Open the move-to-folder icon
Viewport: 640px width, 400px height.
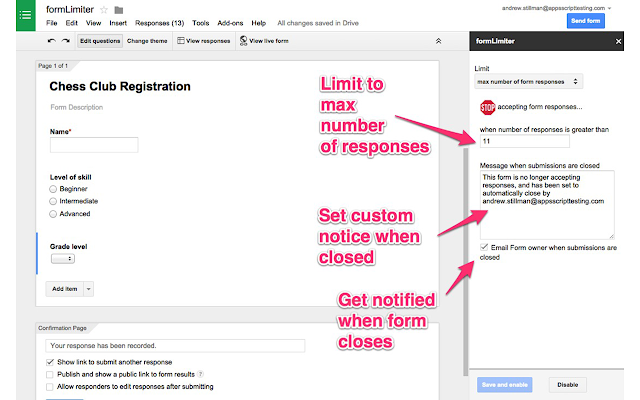119,10
